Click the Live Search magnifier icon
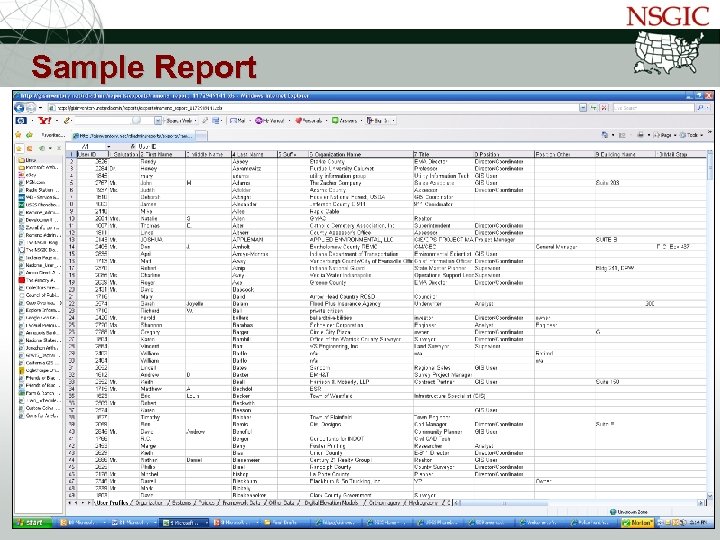Image resolution: width=720 pixels, height=540 pixels. (700, 108)
